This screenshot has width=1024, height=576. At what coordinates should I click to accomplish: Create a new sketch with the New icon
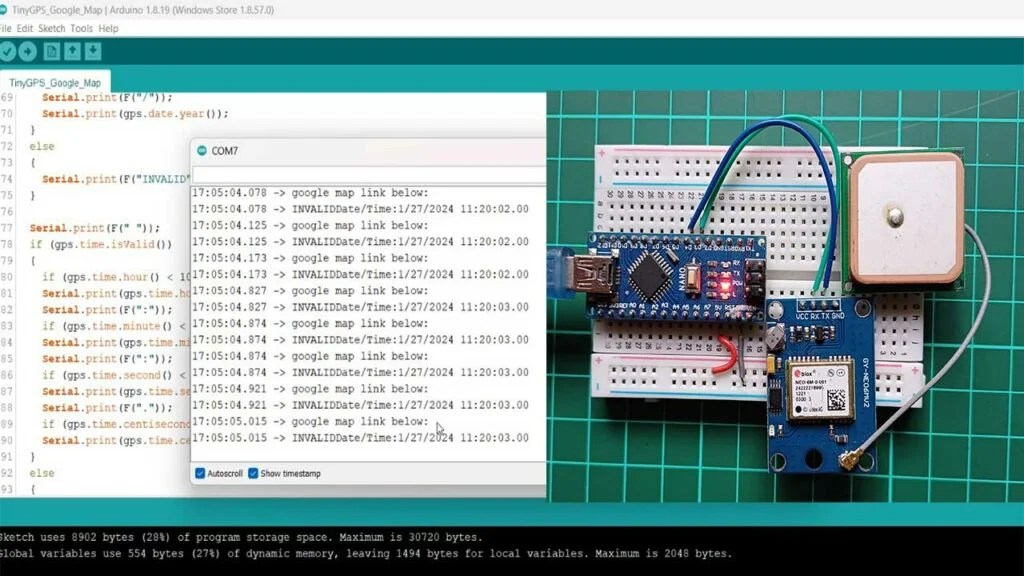coord(51,51)
